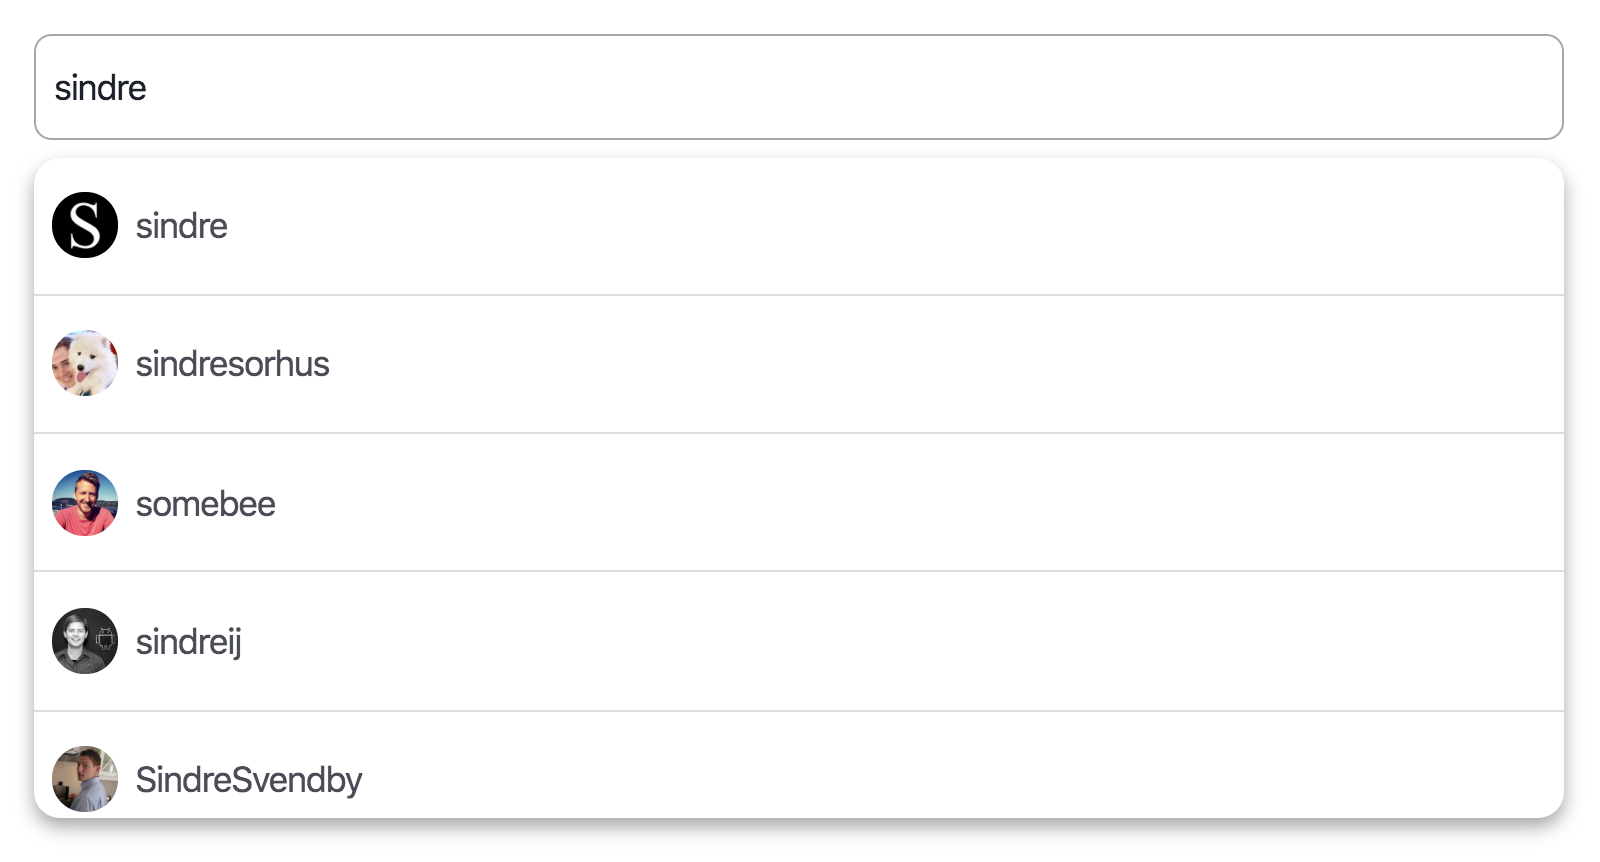
Task: Click somebee's red-shirt profile avatar
Action: click(x=85, y=503)
